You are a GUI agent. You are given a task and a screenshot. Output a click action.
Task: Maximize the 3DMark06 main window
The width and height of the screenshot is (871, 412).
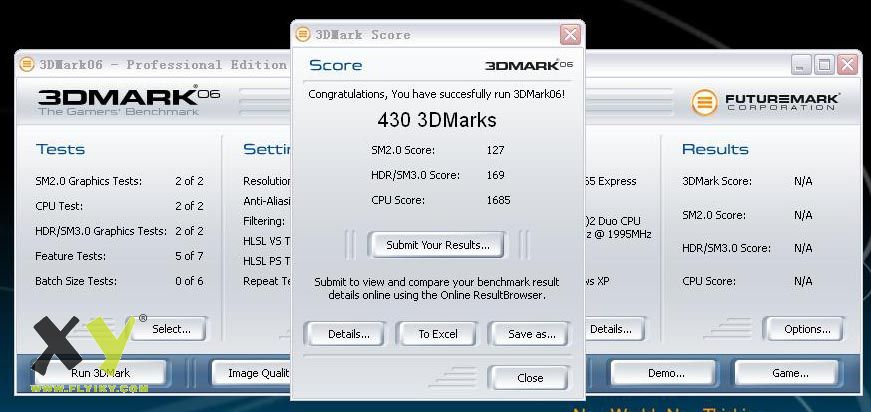(824, 65)
